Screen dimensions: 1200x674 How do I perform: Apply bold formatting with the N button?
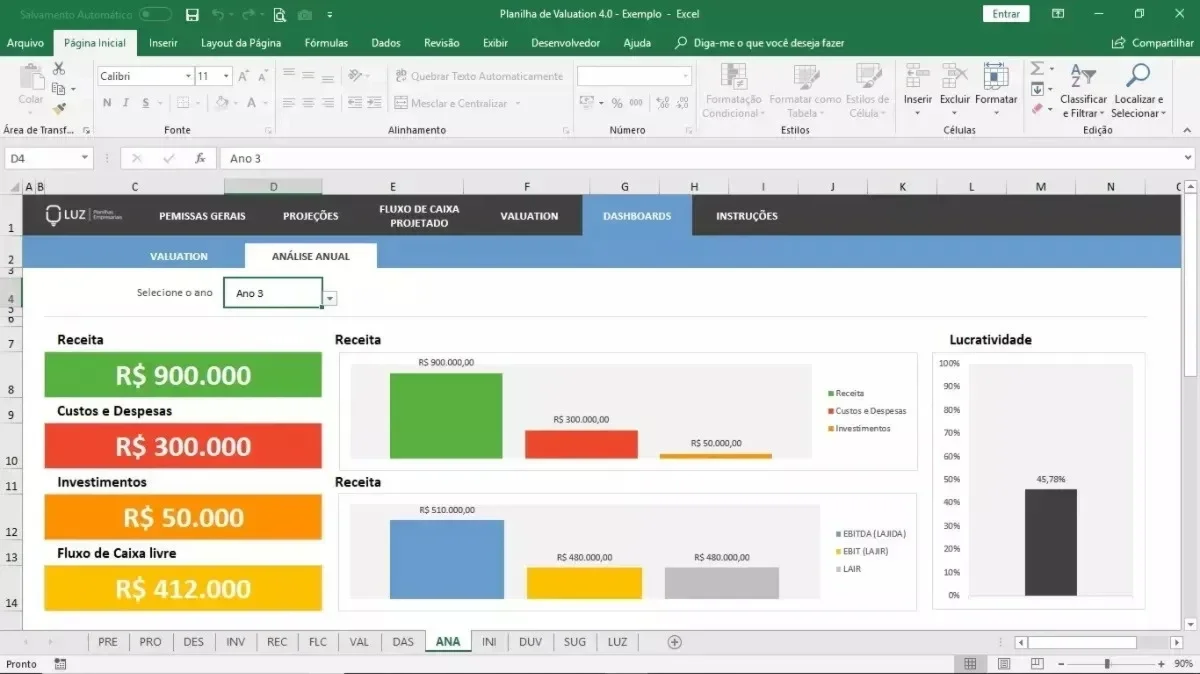coord(107,103)
